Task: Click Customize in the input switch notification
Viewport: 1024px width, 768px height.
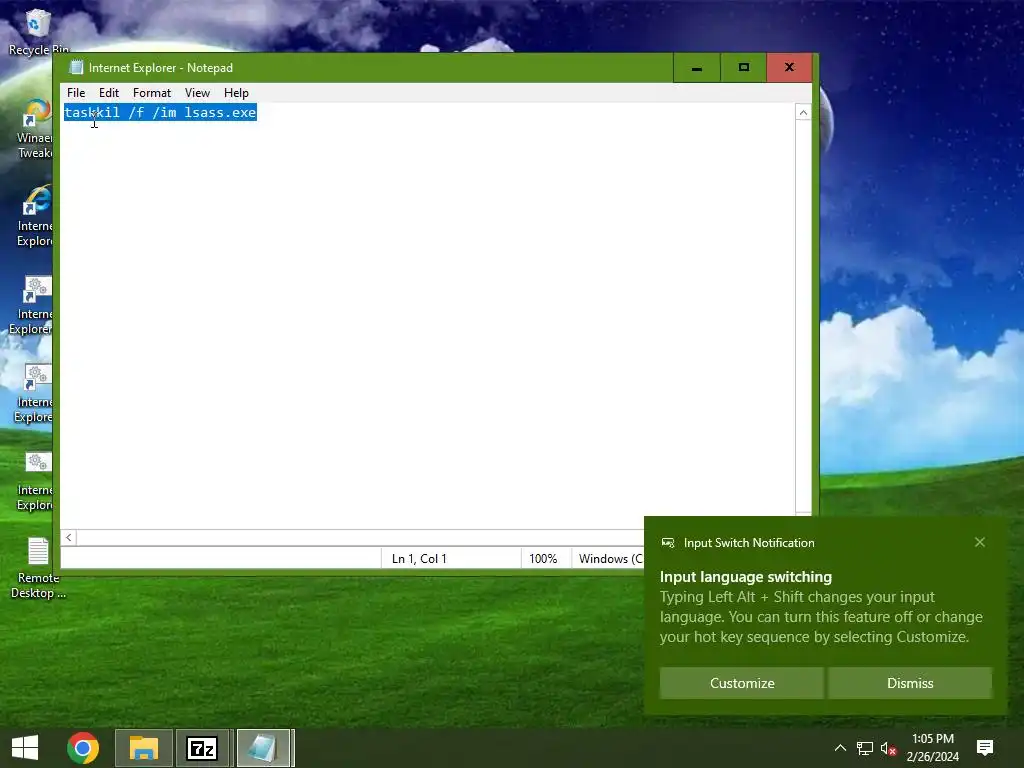Action: [x=742, y=683]
